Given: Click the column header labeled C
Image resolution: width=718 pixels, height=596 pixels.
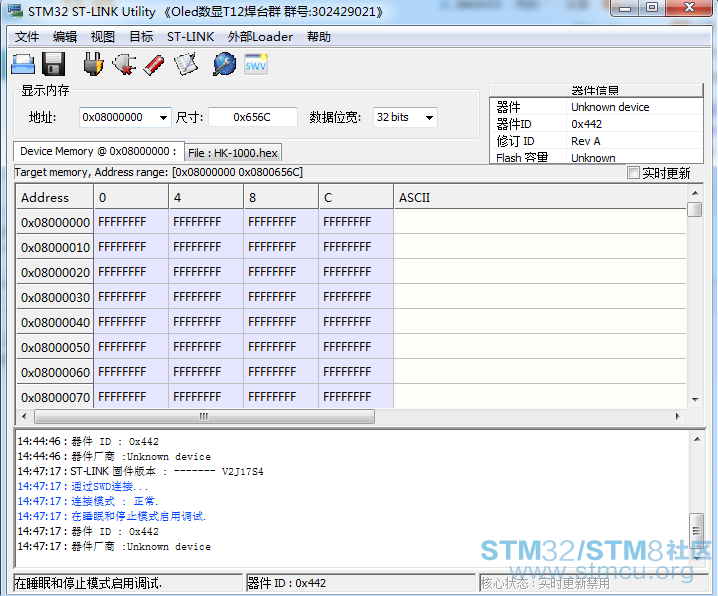Looking at the screenshot, I should [356, 197].
